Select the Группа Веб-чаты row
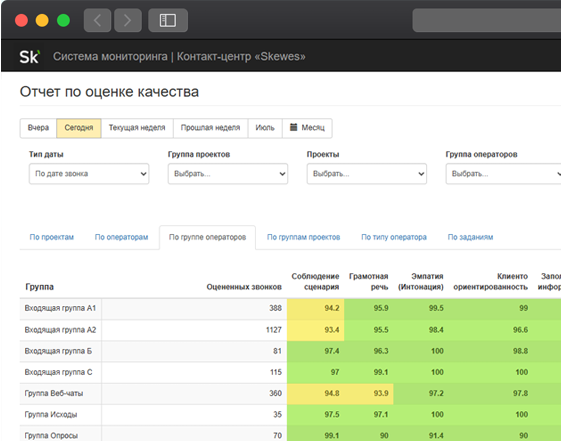Image resolution: width=561 pixels, height=441 pixels. (x=290, y=393)
